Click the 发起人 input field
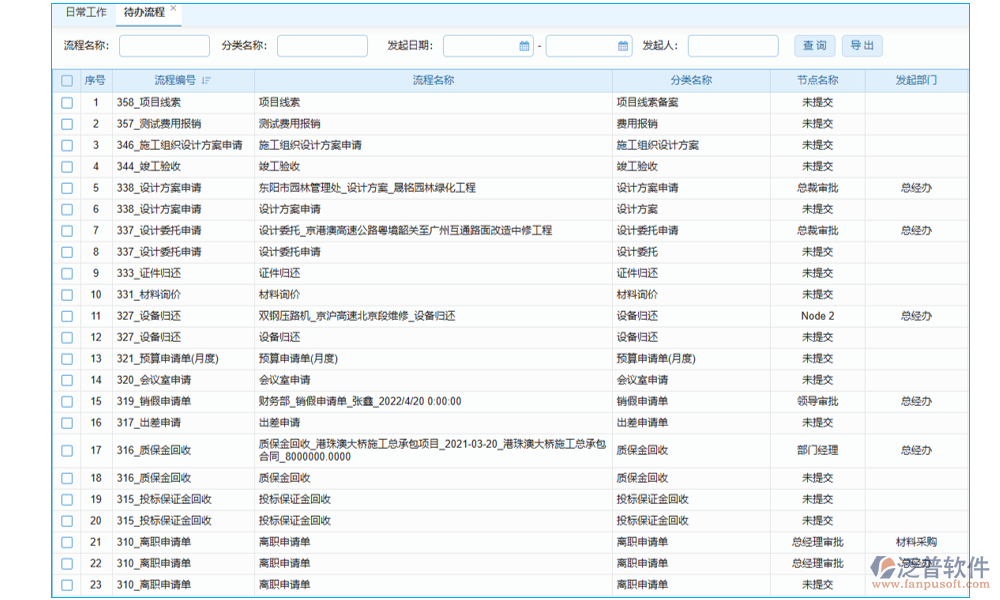 pos(732,46)
